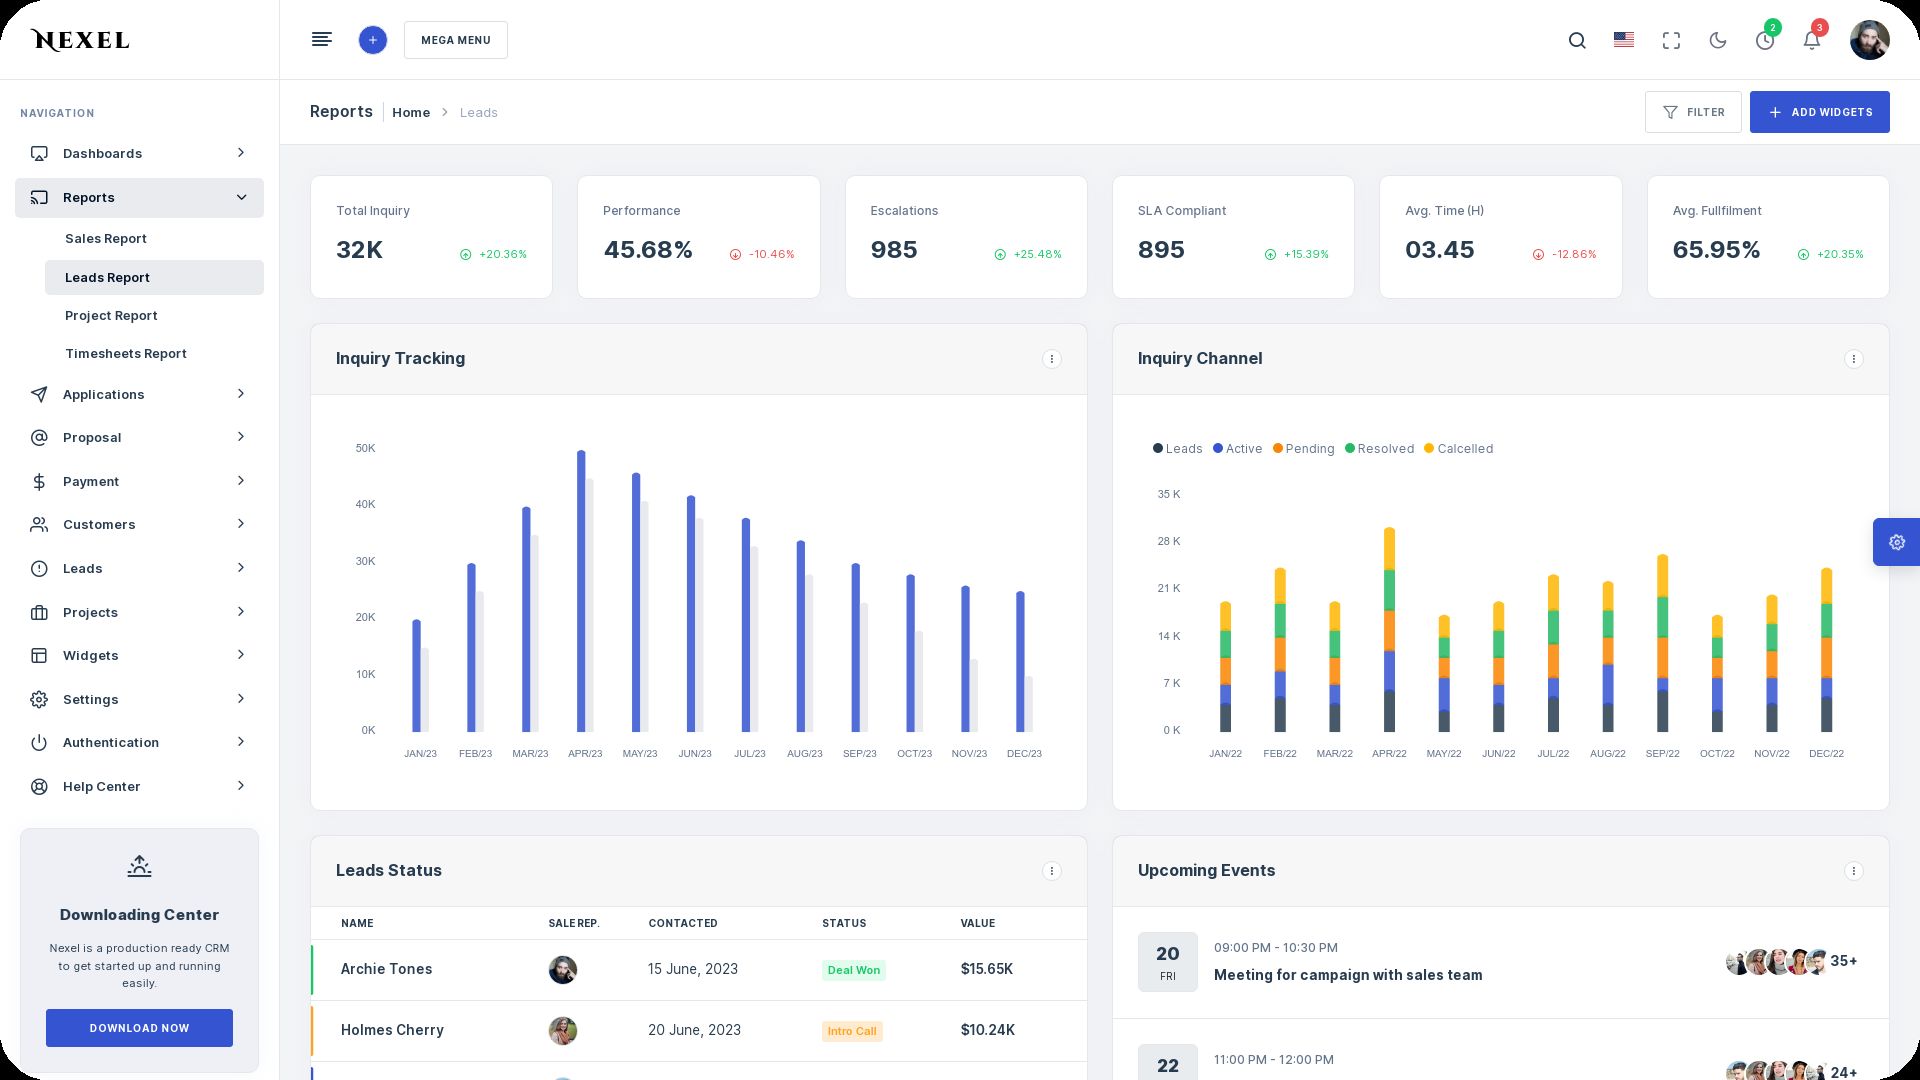The height and width of the screenshot is (1080, 1920).
Task: Expand the Customers menu chevron
Action: [241, 524]
